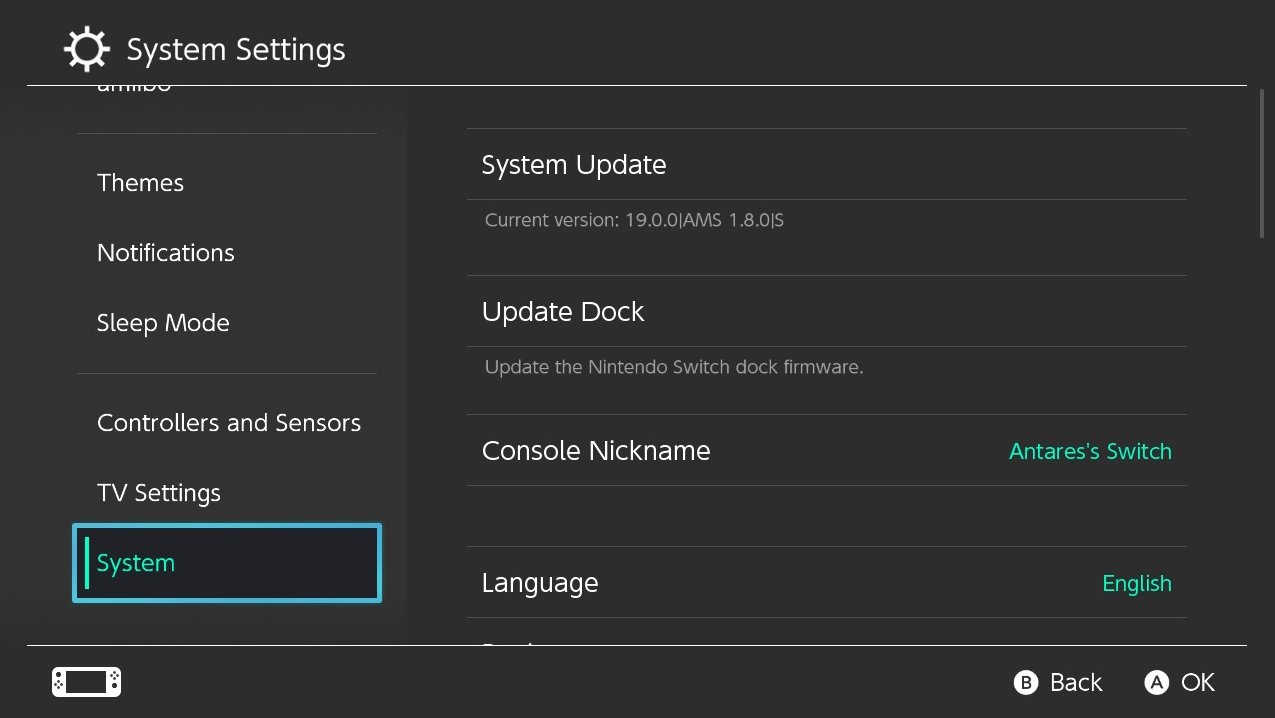The width and height of the screenshot is (1275, 718).
Task: Start System Update
Action: (x=574, y=165)
